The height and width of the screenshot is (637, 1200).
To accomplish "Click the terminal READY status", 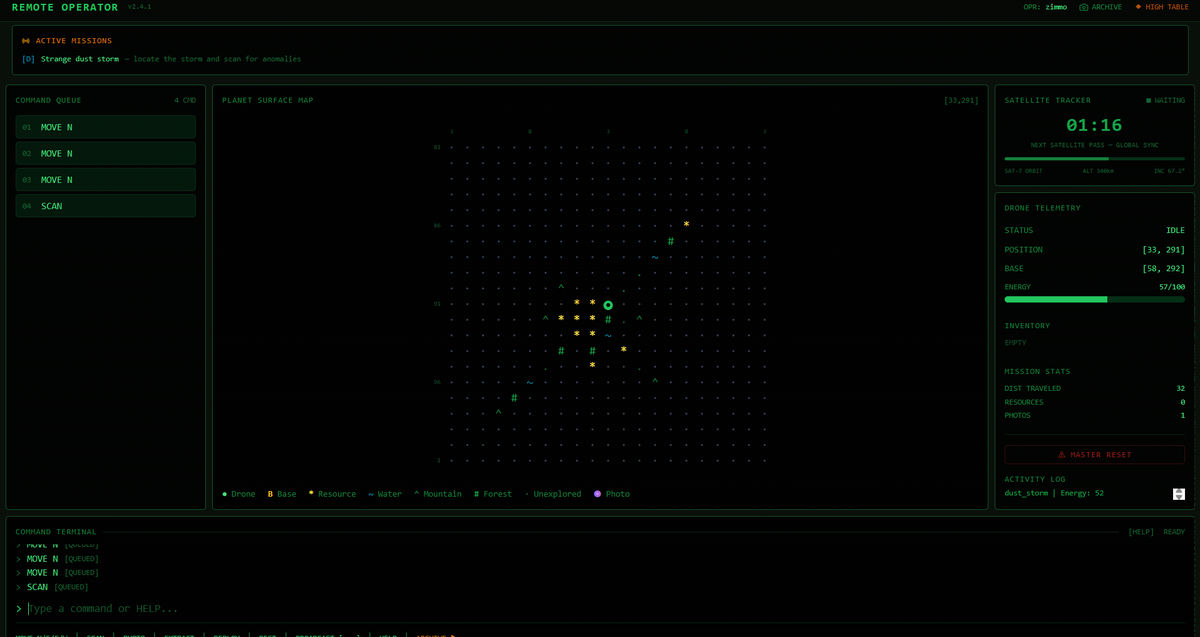I will pyautogui.click(x=1174, y=532).
